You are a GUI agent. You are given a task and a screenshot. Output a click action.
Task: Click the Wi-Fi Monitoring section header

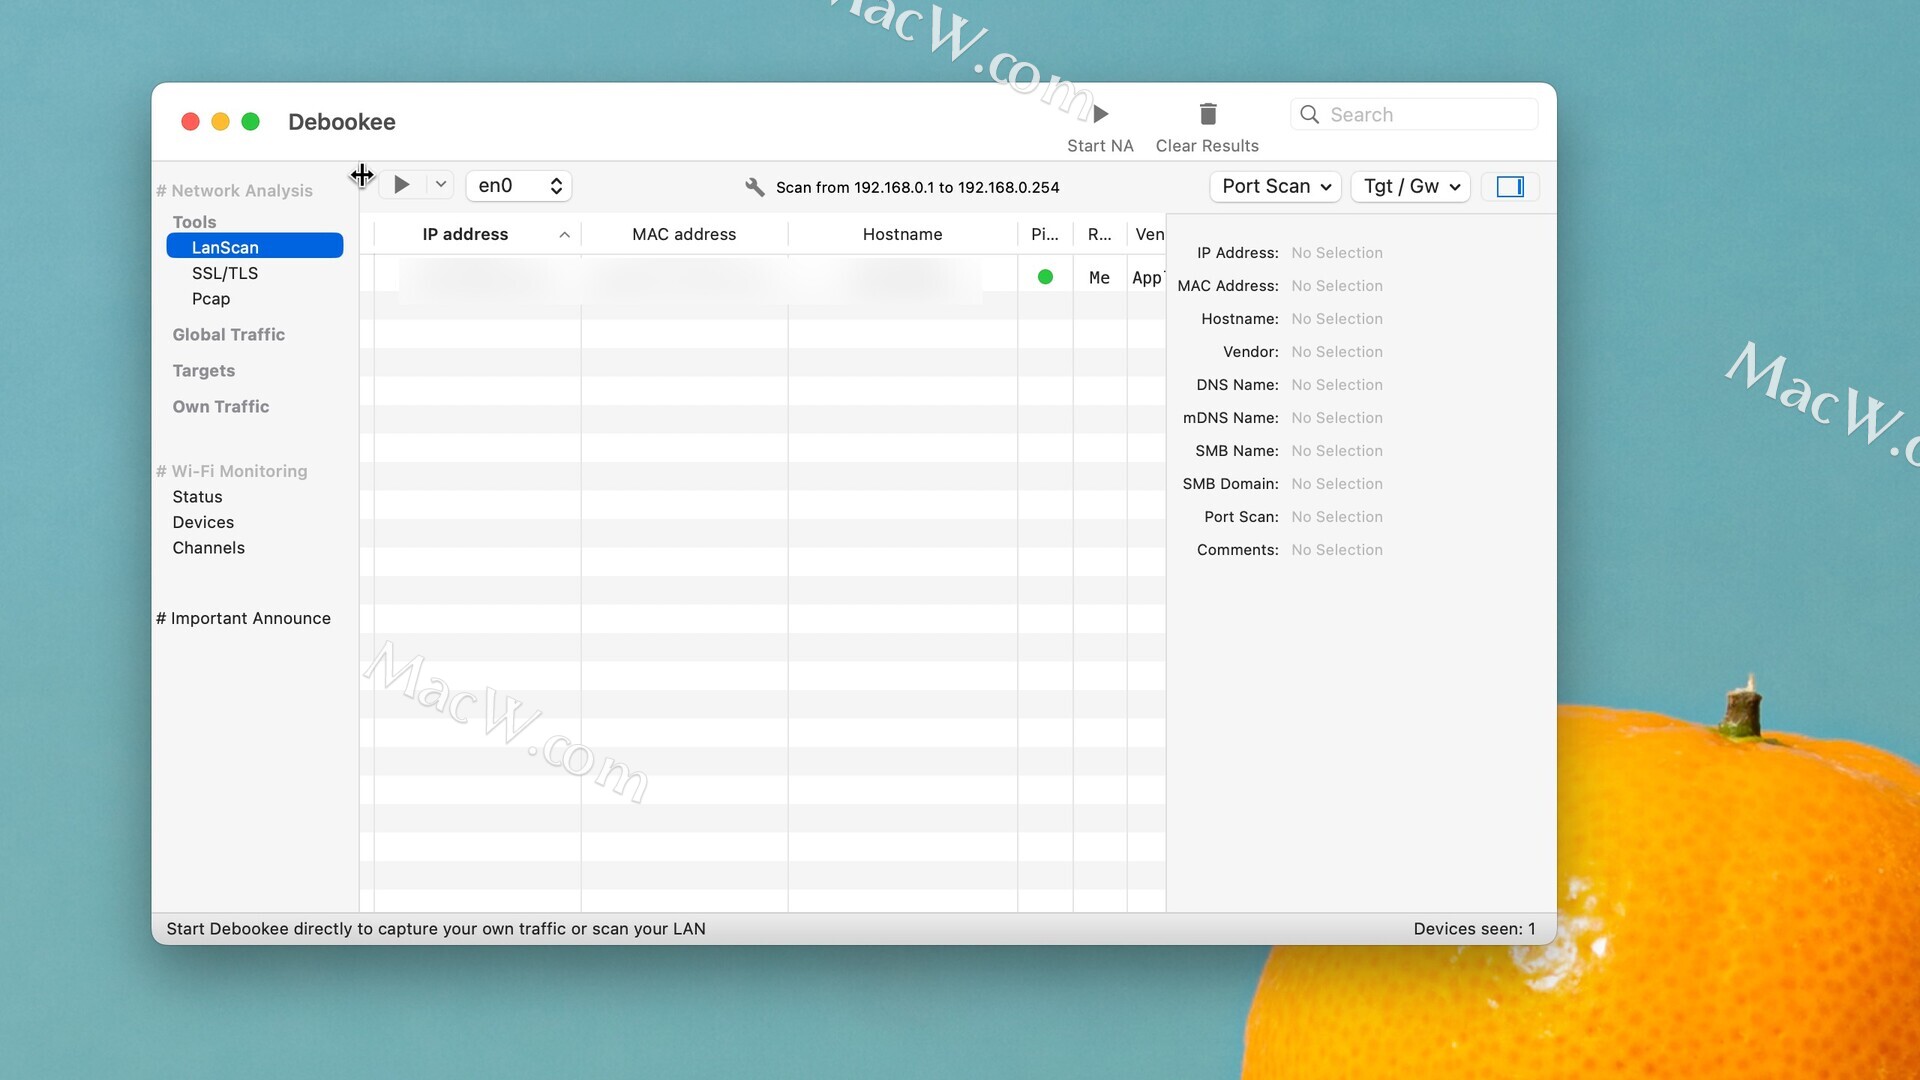point(231,471)
